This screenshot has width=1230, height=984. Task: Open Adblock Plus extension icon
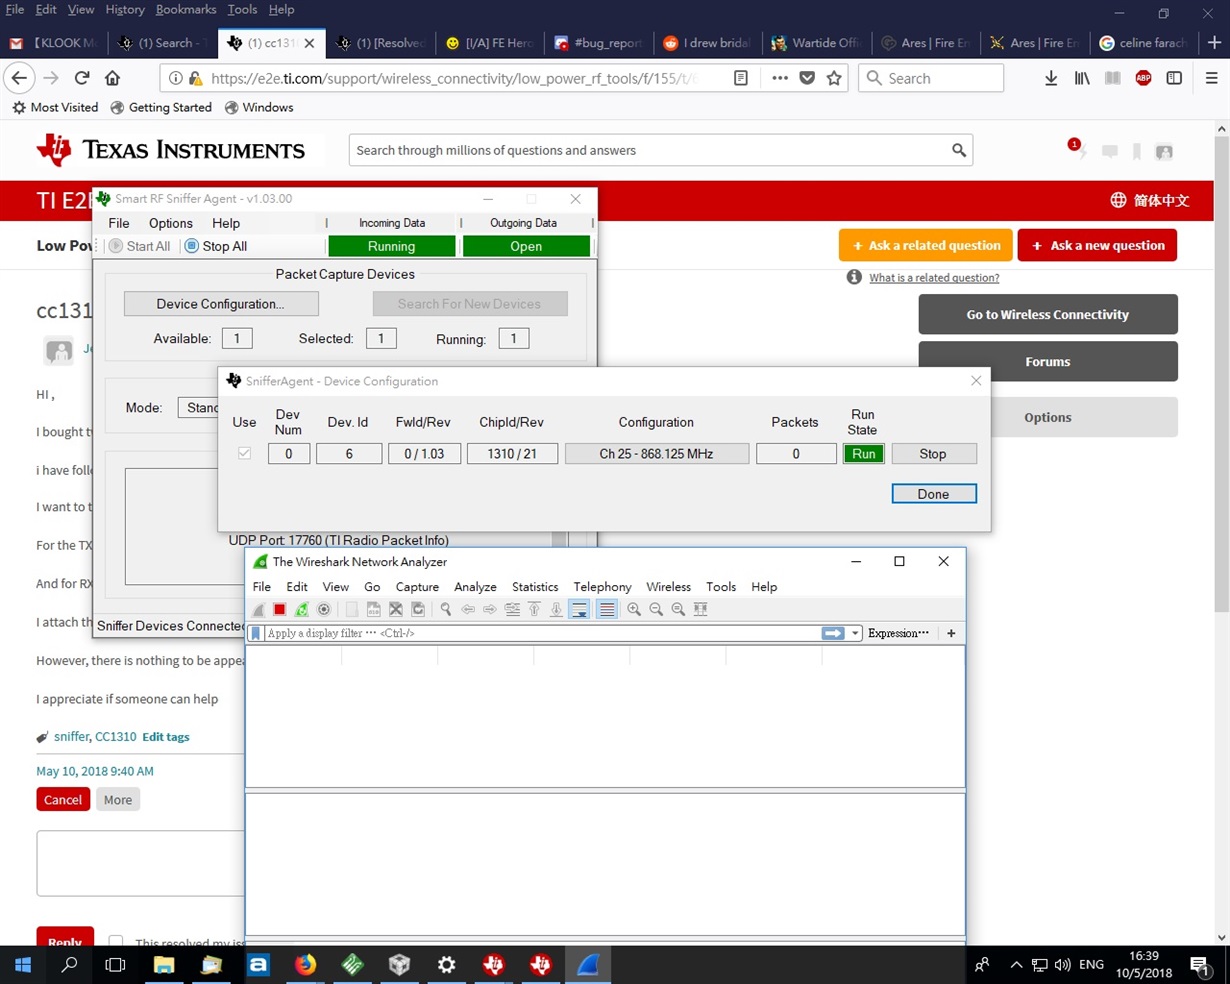pos(1144,78)
